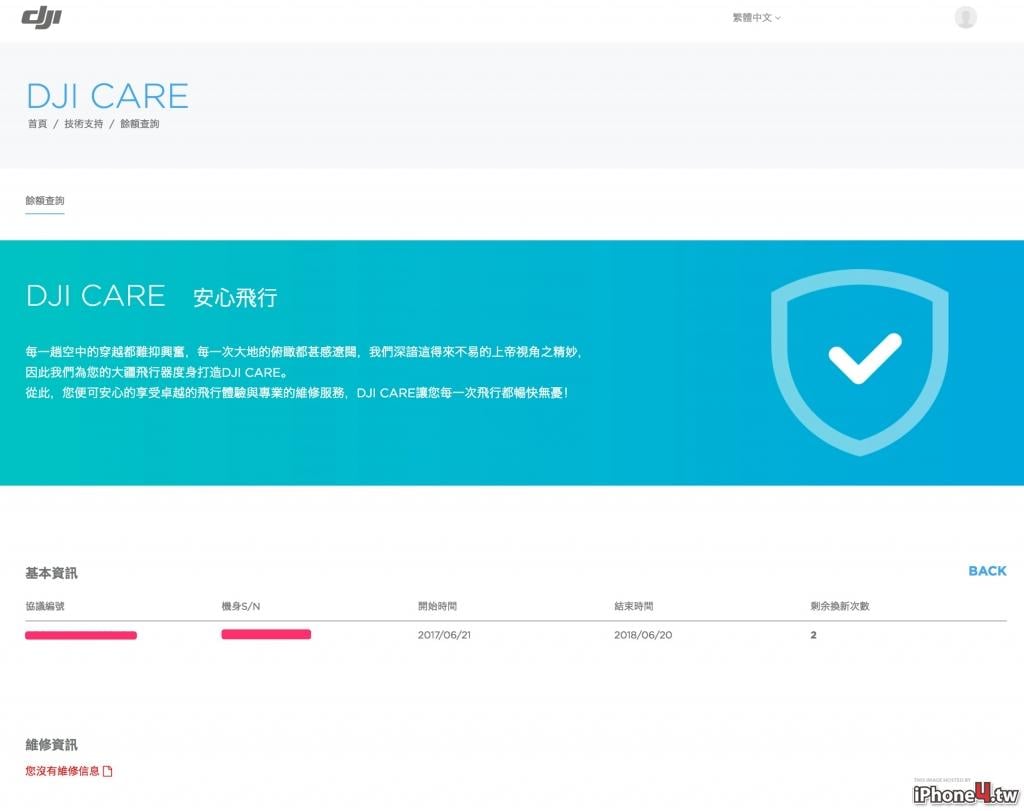Click the 結束時間 column header

pos(633,606)
